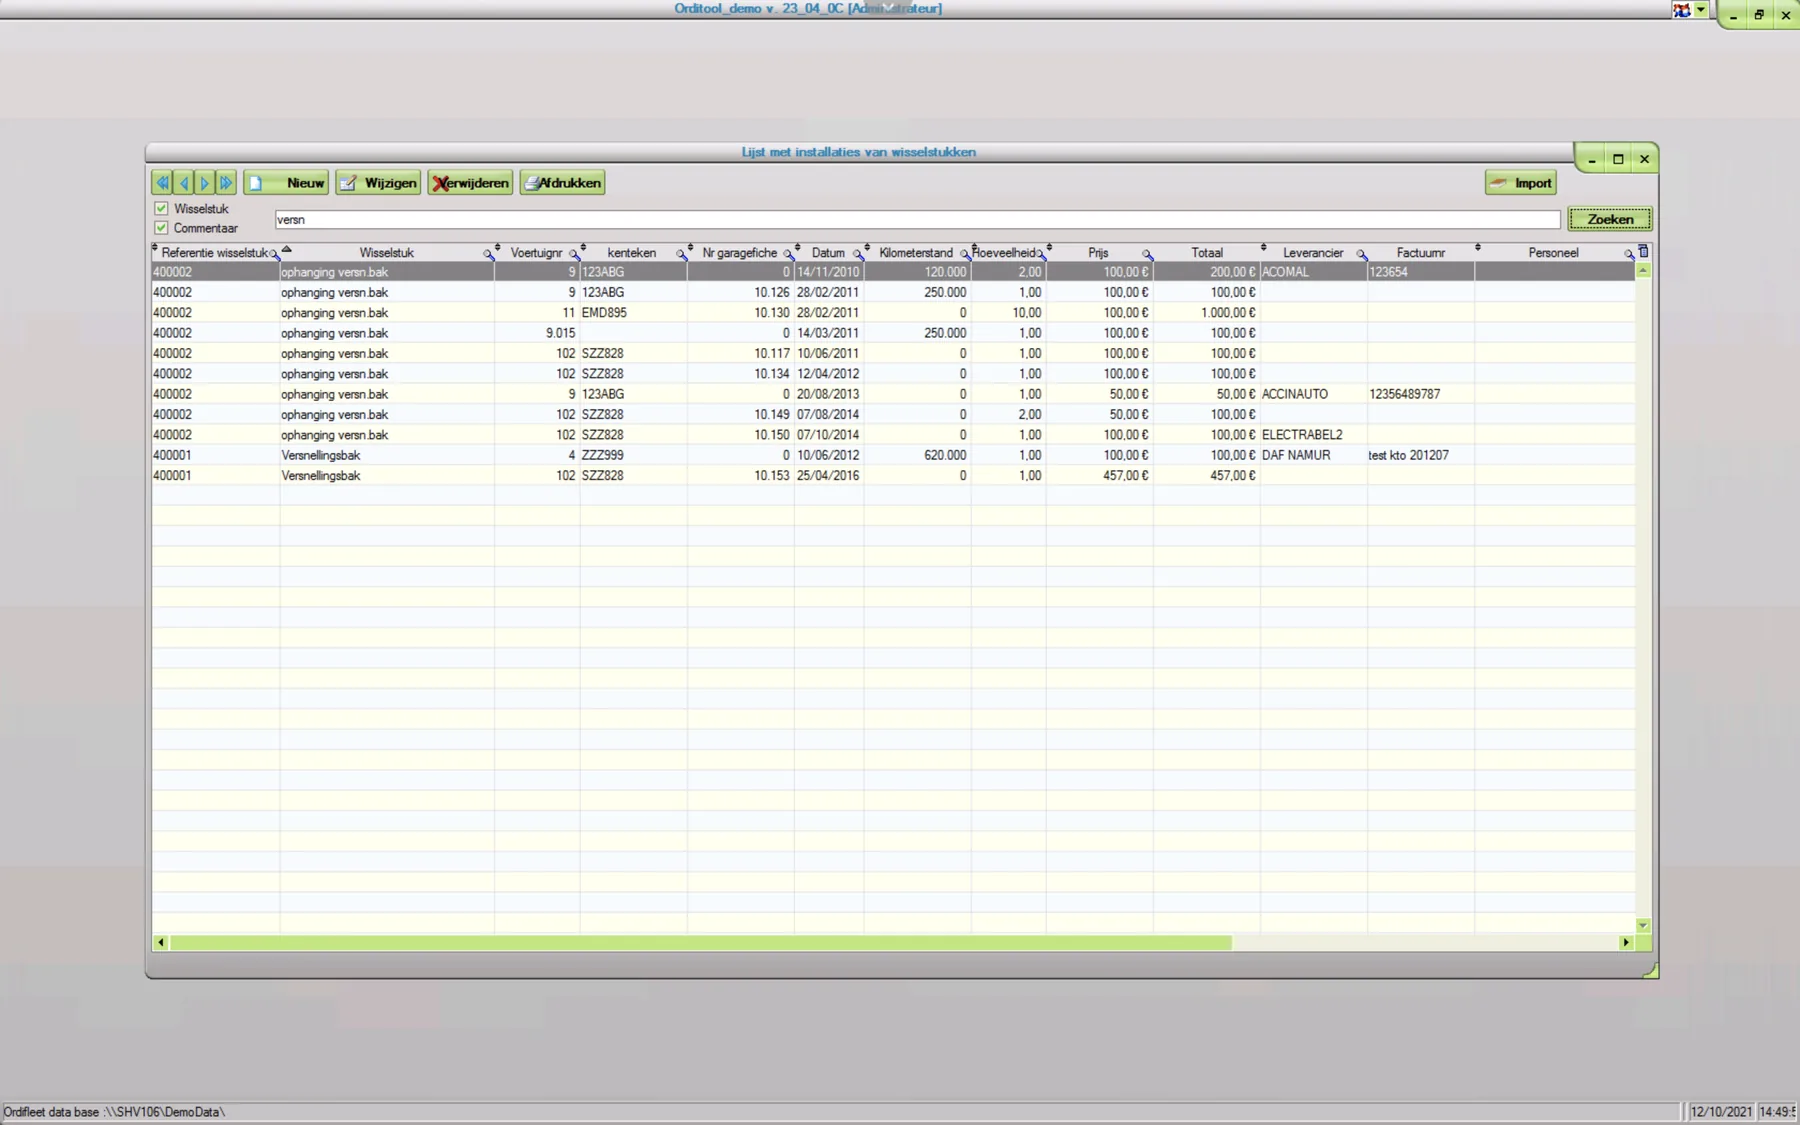
Task: Maximize the wisselstukken list window
Action: (1618, 159)
